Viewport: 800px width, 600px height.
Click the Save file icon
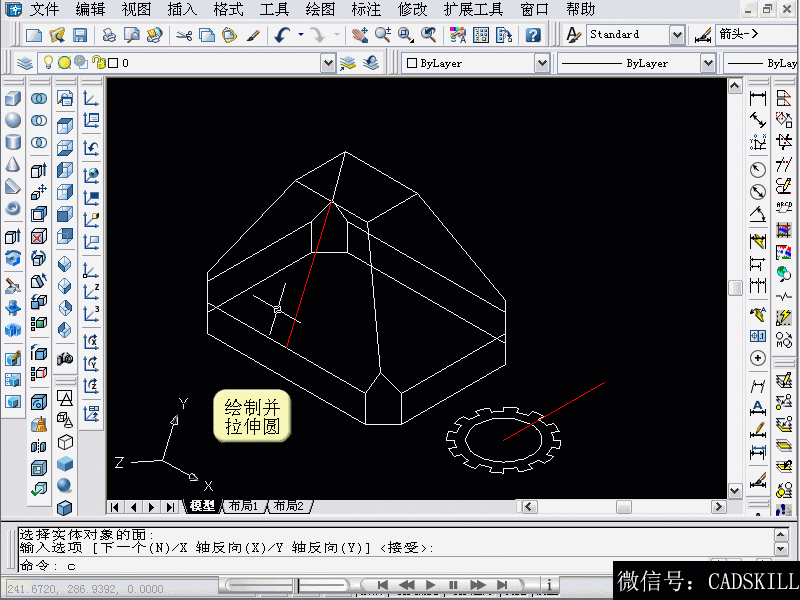pyautogui.click(x=80, y=35)
